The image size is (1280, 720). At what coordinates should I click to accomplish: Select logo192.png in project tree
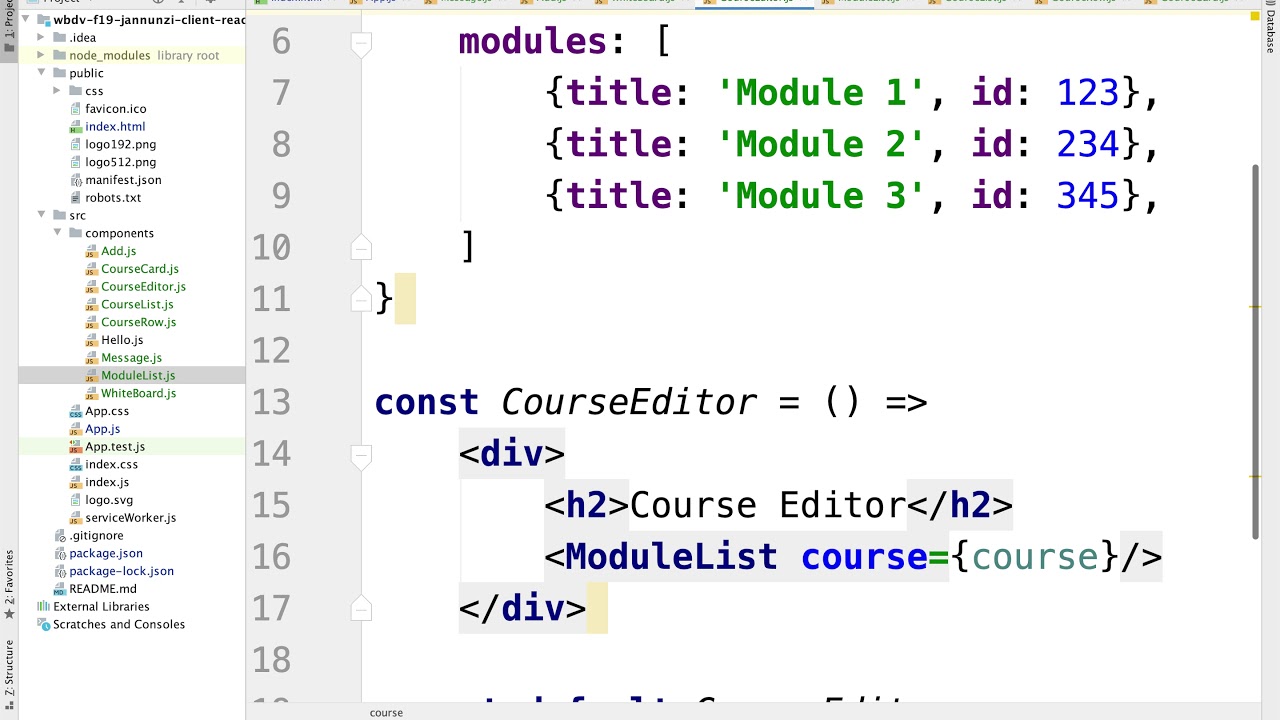(x=120, y=144)
